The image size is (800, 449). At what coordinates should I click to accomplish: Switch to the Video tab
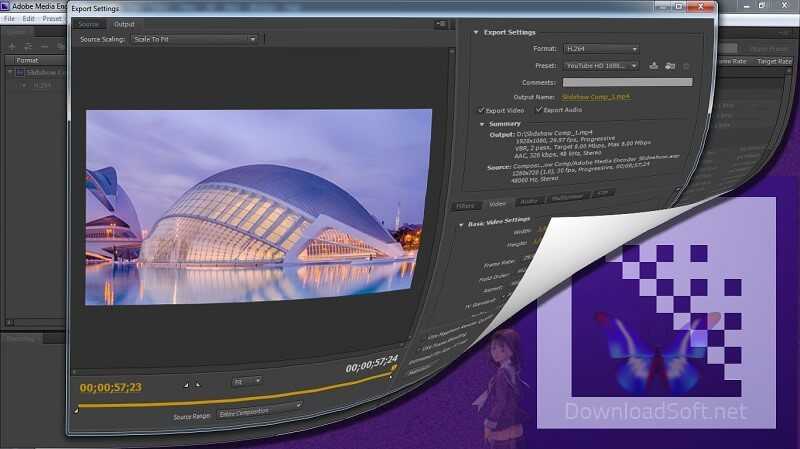click(497, 204)
